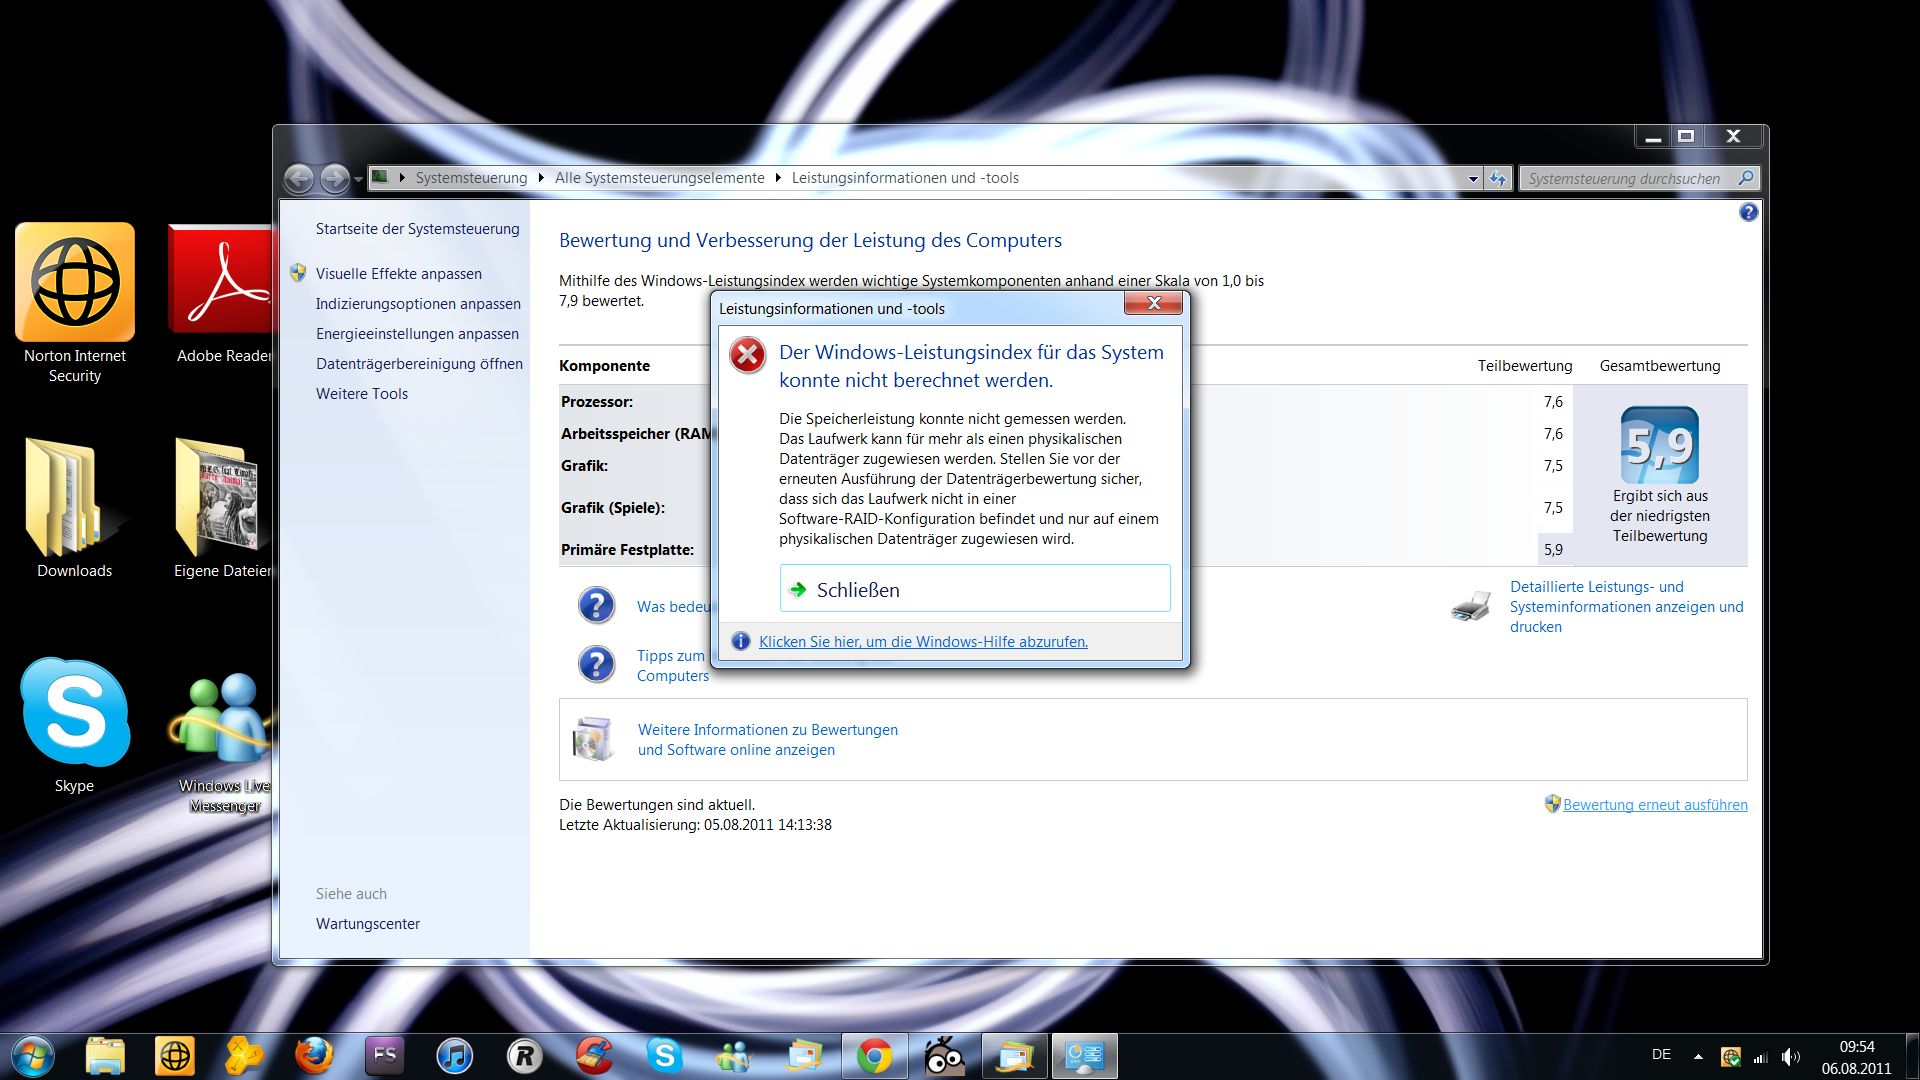Click the Schließen button in error dialog
Screen dimensions: 1920x1080
pos(974,590)
